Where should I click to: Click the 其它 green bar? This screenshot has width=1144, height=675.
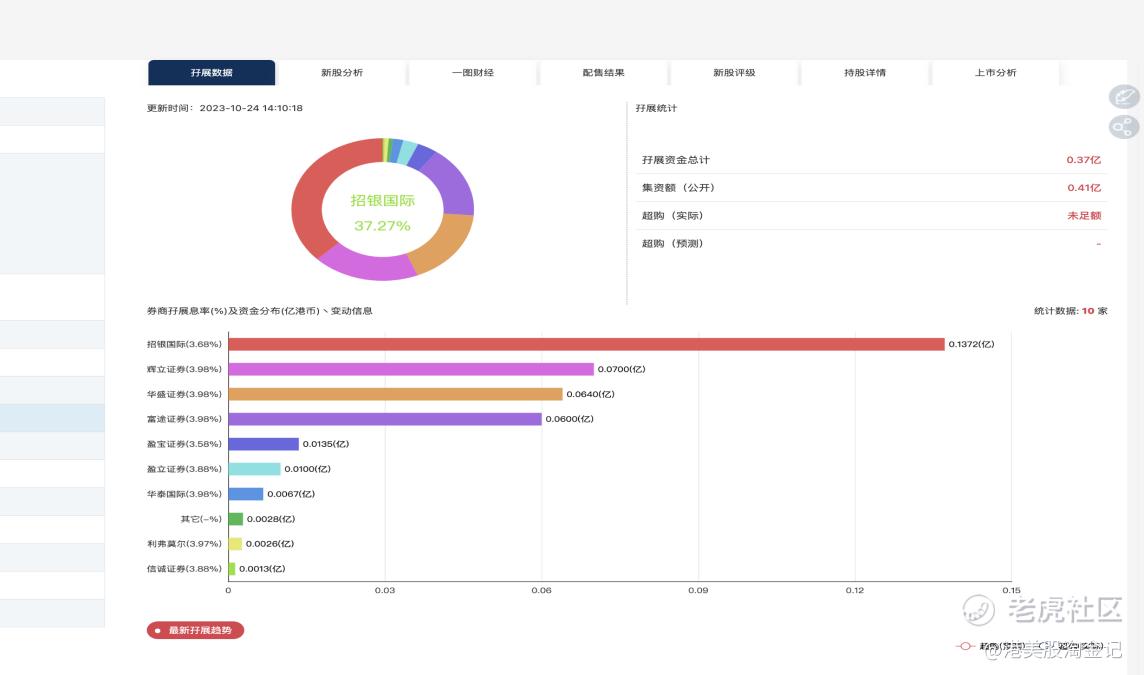236,519
